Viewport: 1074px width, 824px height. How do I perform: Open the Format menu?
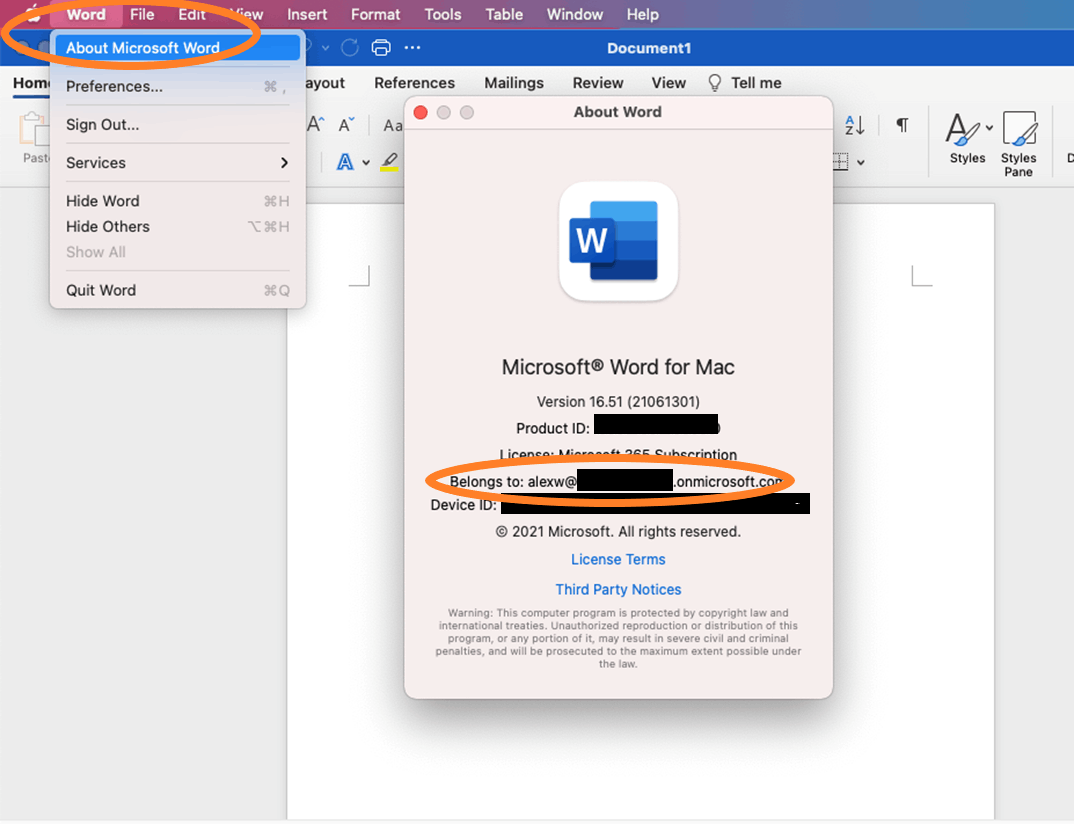click(x=375, y=14)
